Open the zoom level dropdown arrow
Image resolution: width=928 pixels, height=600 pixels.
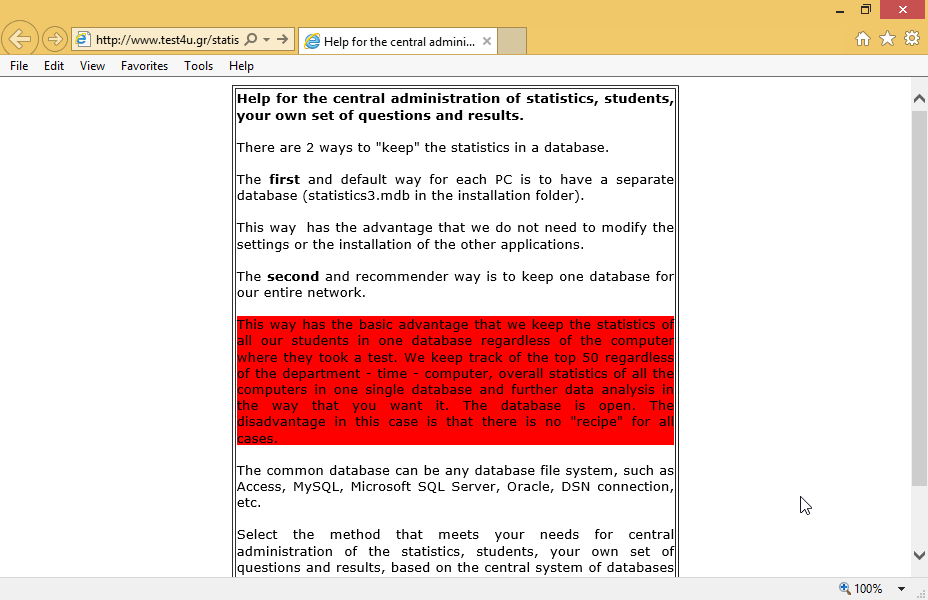[x=901, y=589]
